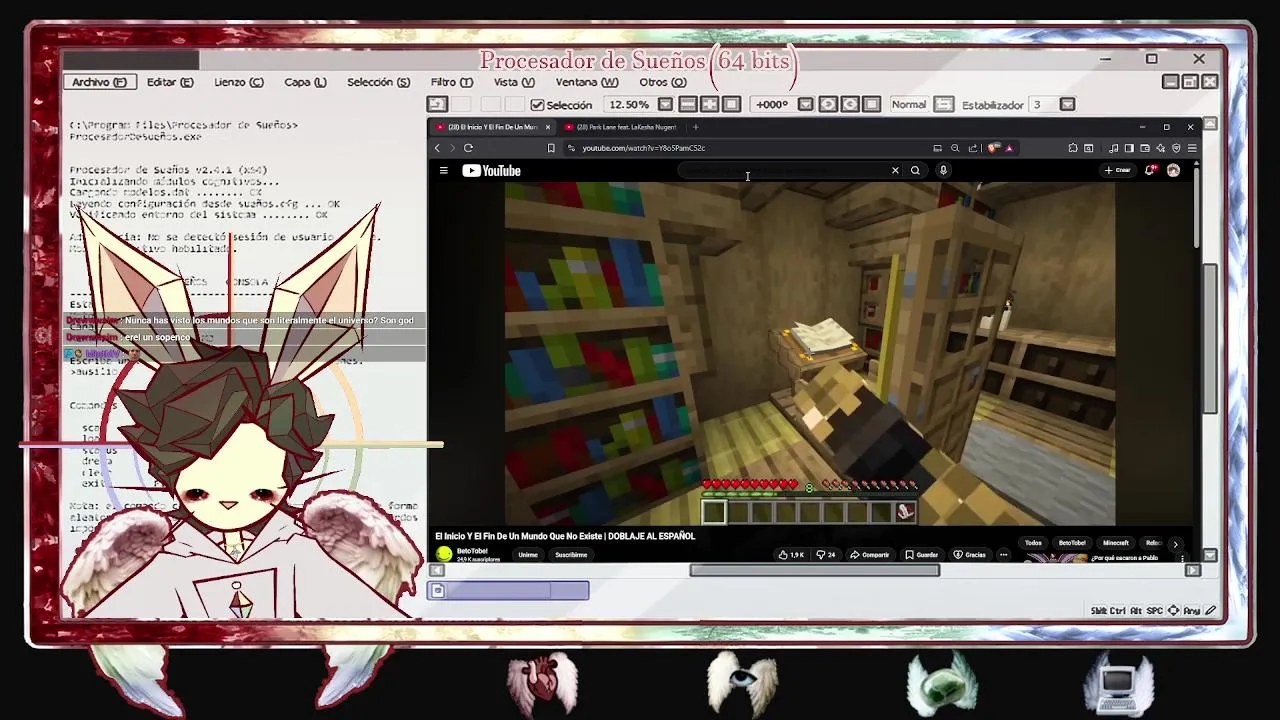Click the YouTube logo
1280x720 pixels.
(x=492, y=171)
